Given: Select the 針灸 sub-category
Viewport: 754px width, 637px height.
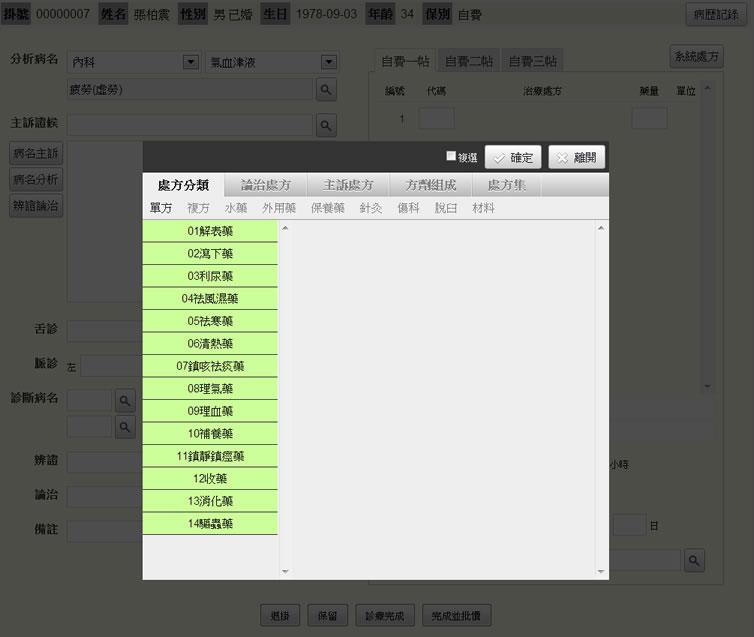Looking at the screenshot, I should coord(371,208).
